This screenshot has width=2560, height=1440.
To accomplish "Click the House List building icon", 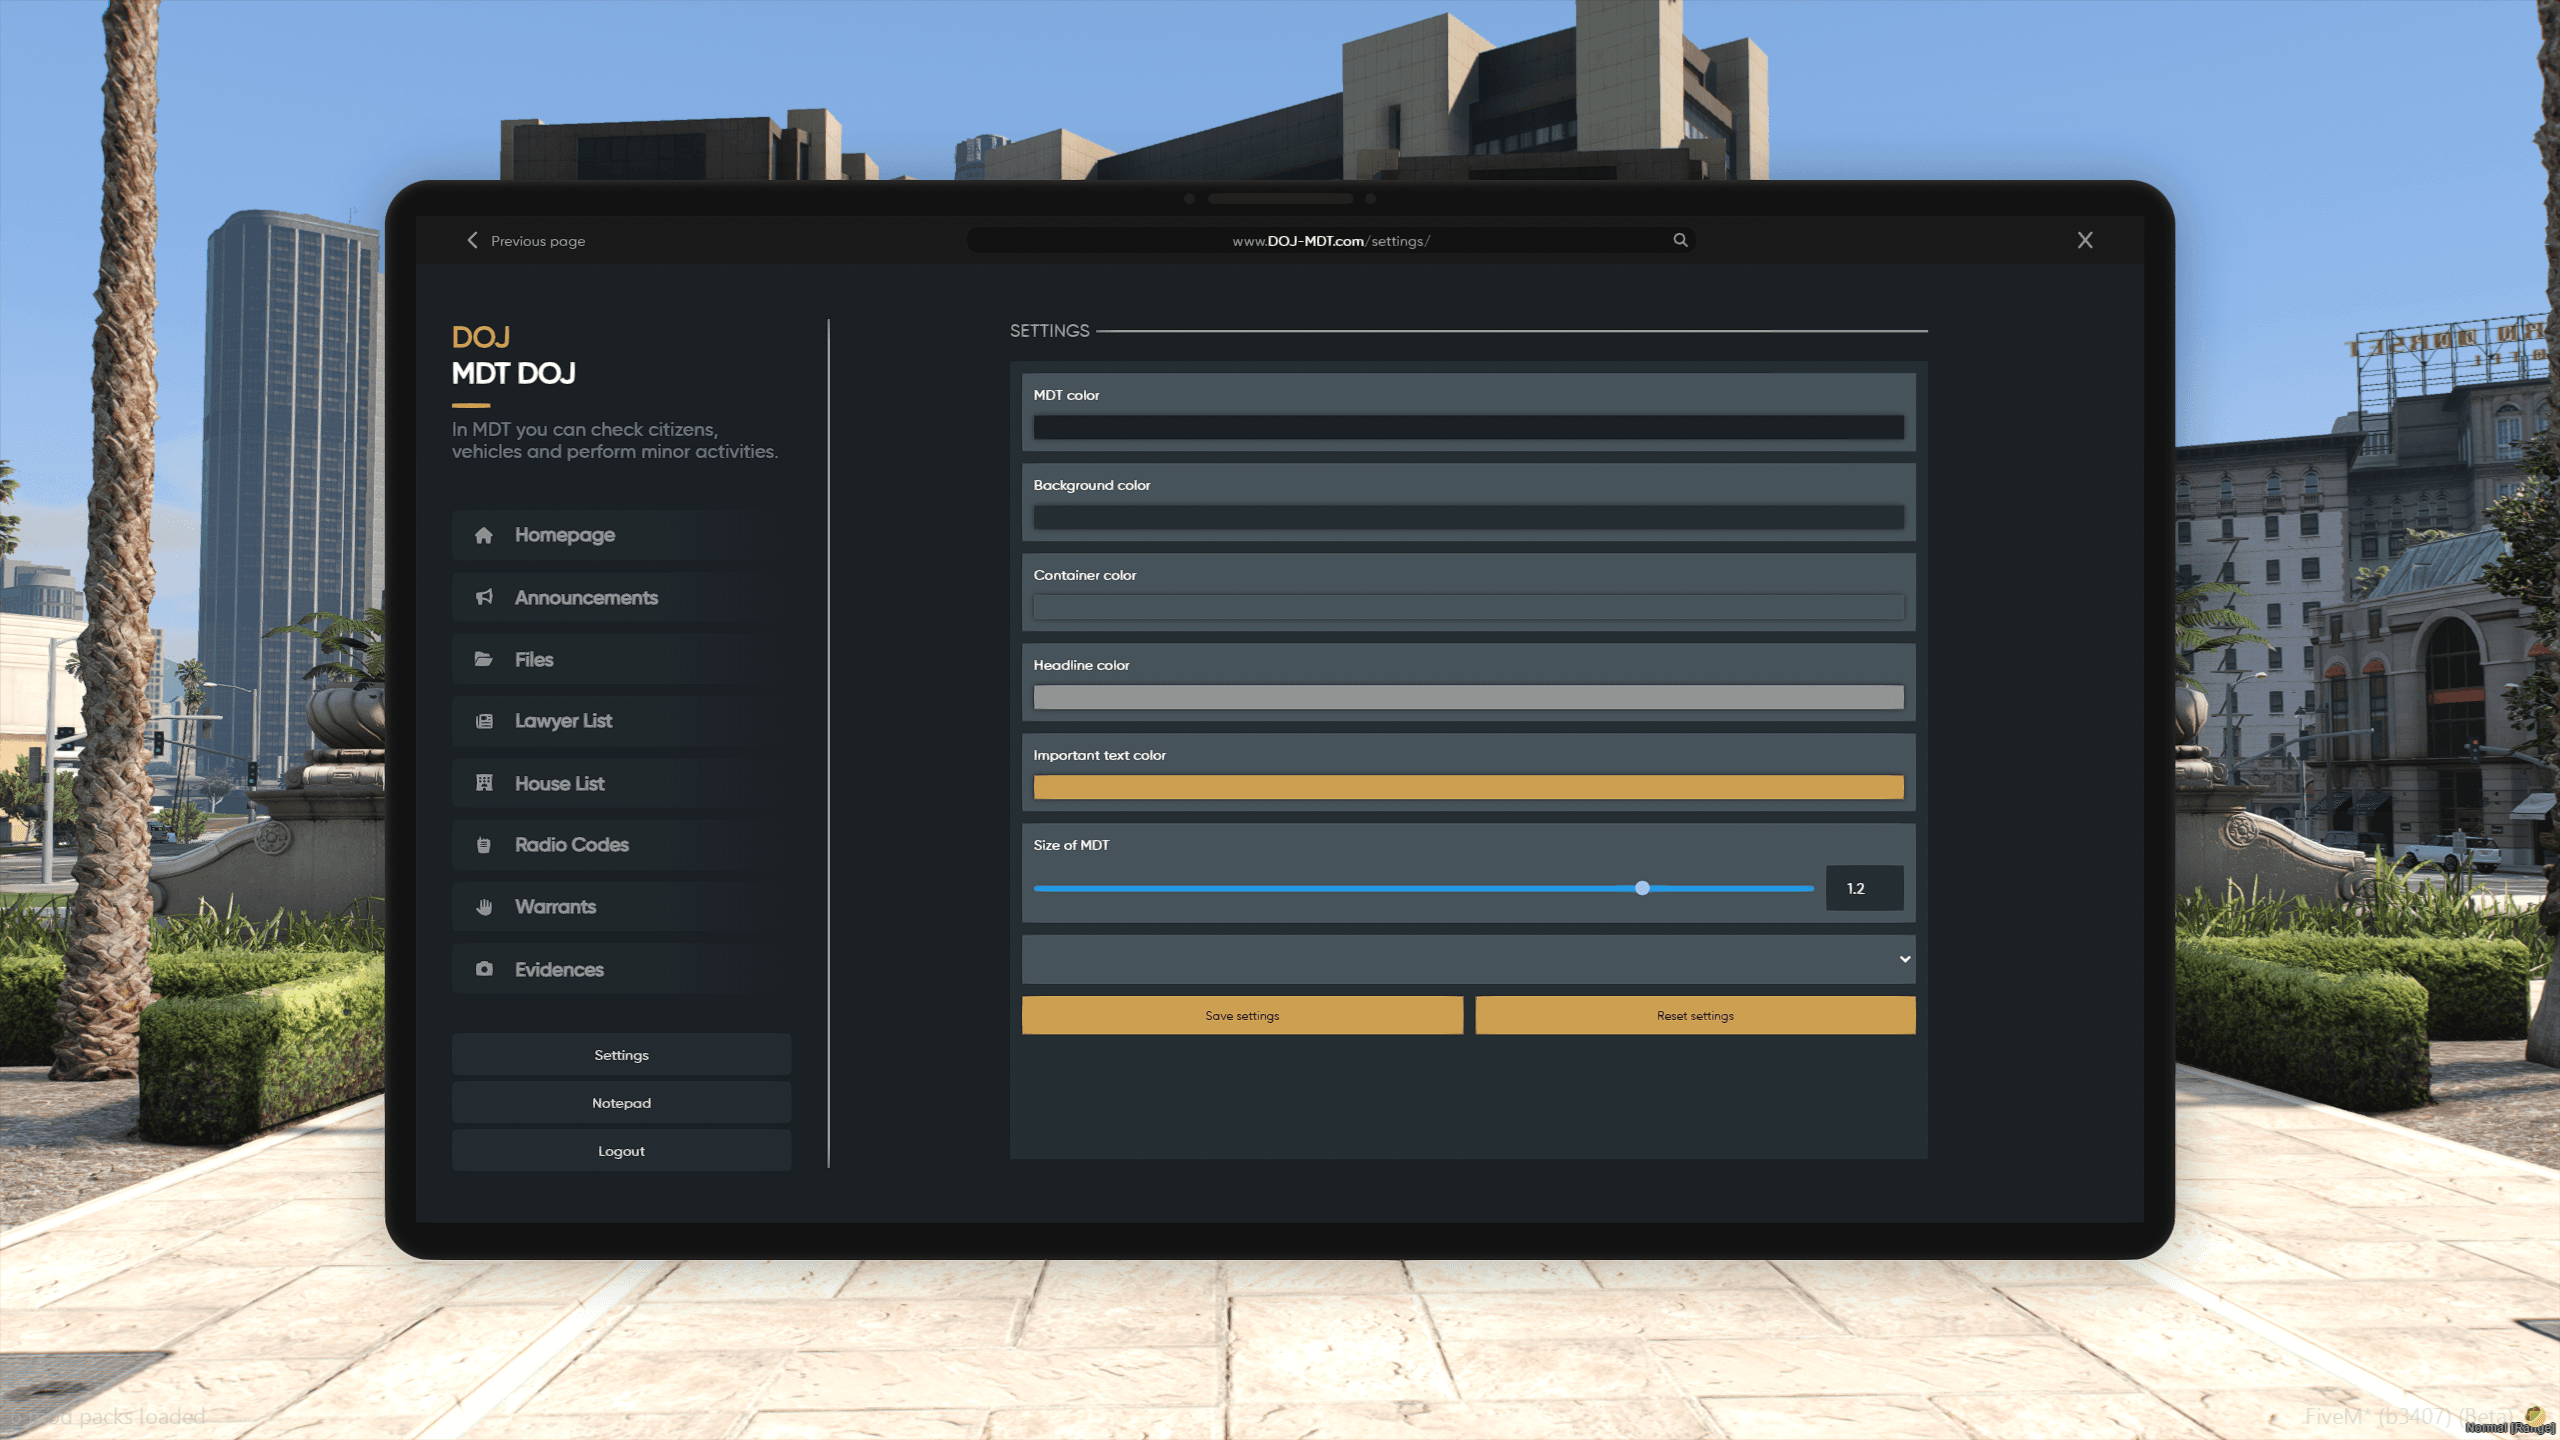I will [484, 783].
